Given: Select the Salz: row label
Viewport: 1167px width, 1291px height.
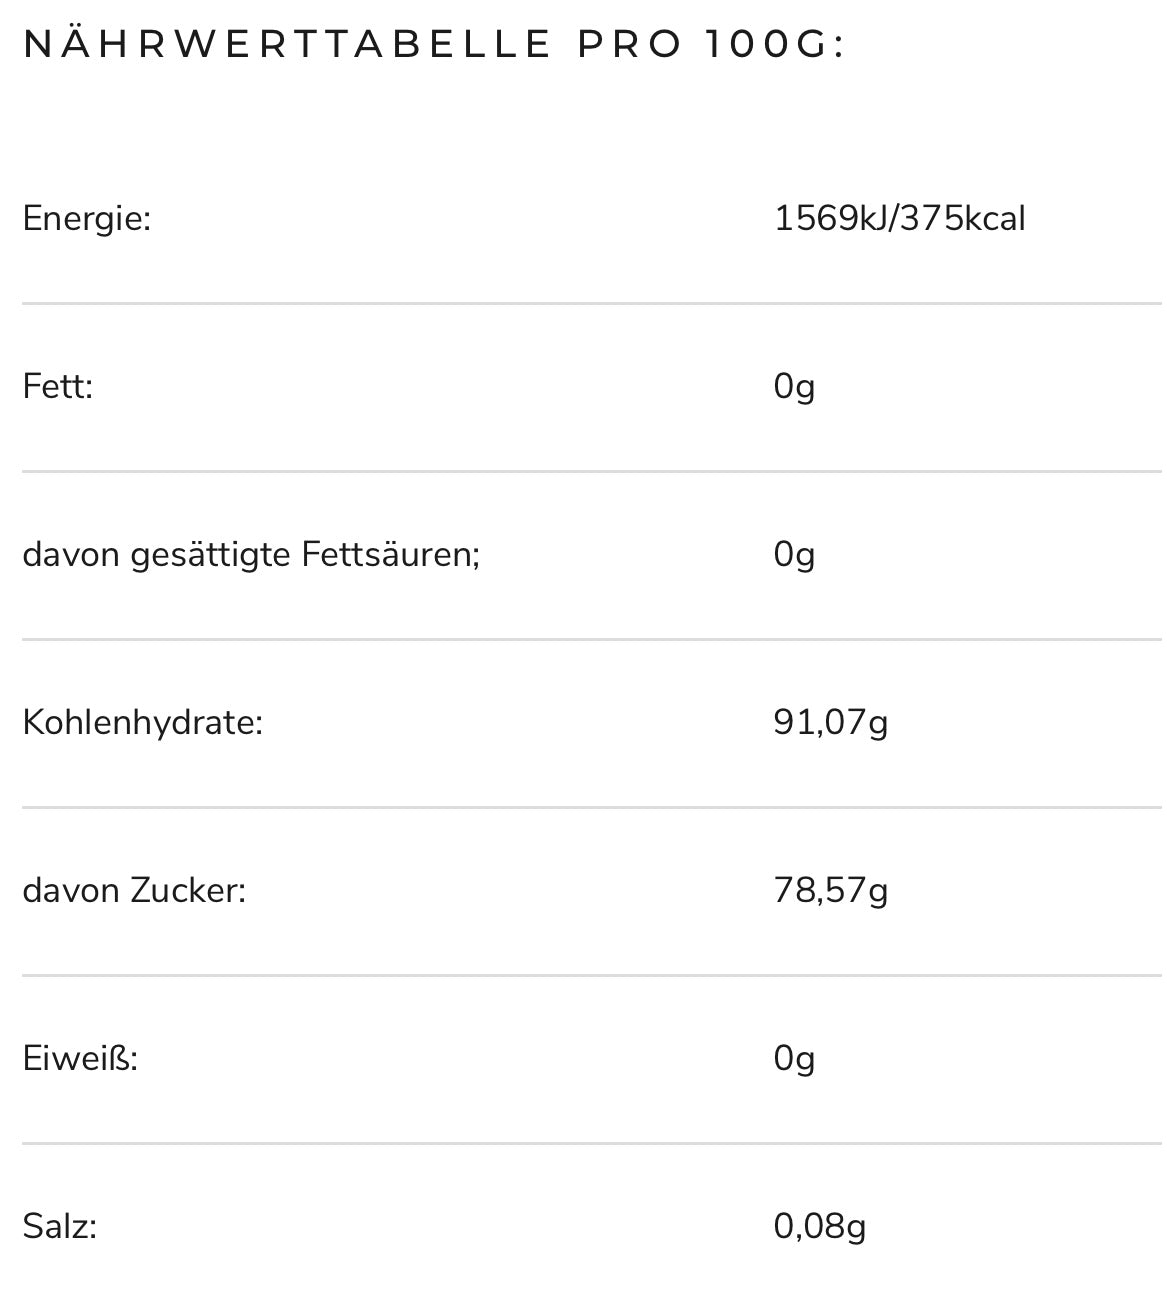Looking at the screenshot, I should tap(60, 1226).
